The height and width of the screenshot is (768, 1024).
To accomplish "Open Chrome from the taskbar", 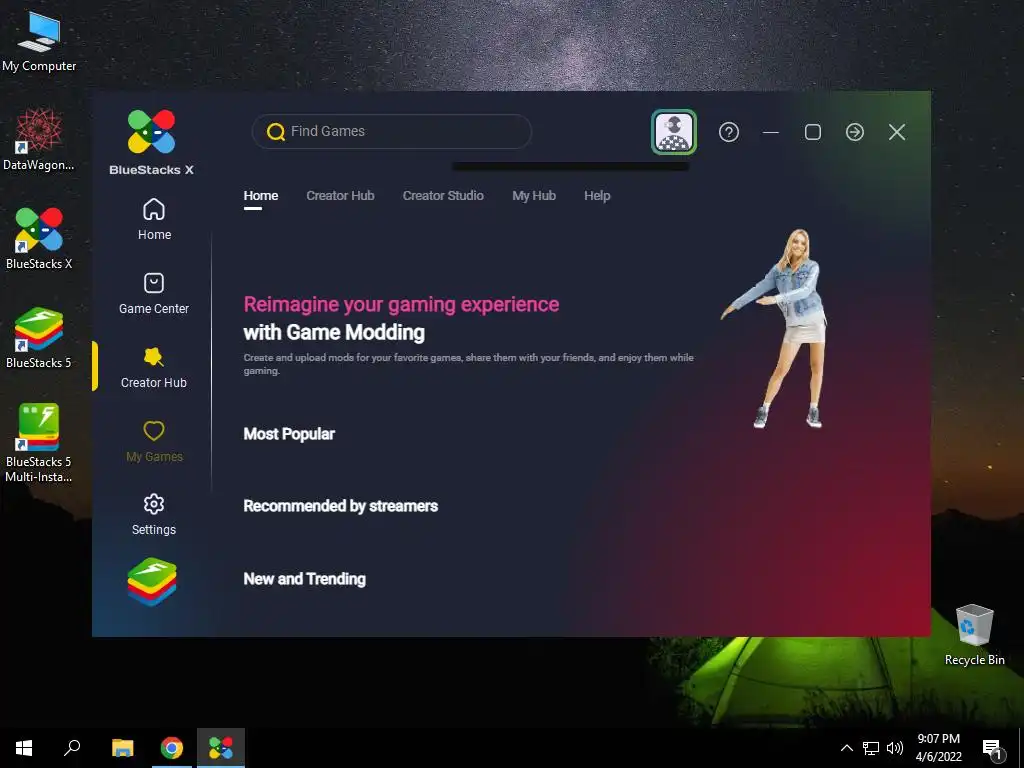I will [172, 748].
